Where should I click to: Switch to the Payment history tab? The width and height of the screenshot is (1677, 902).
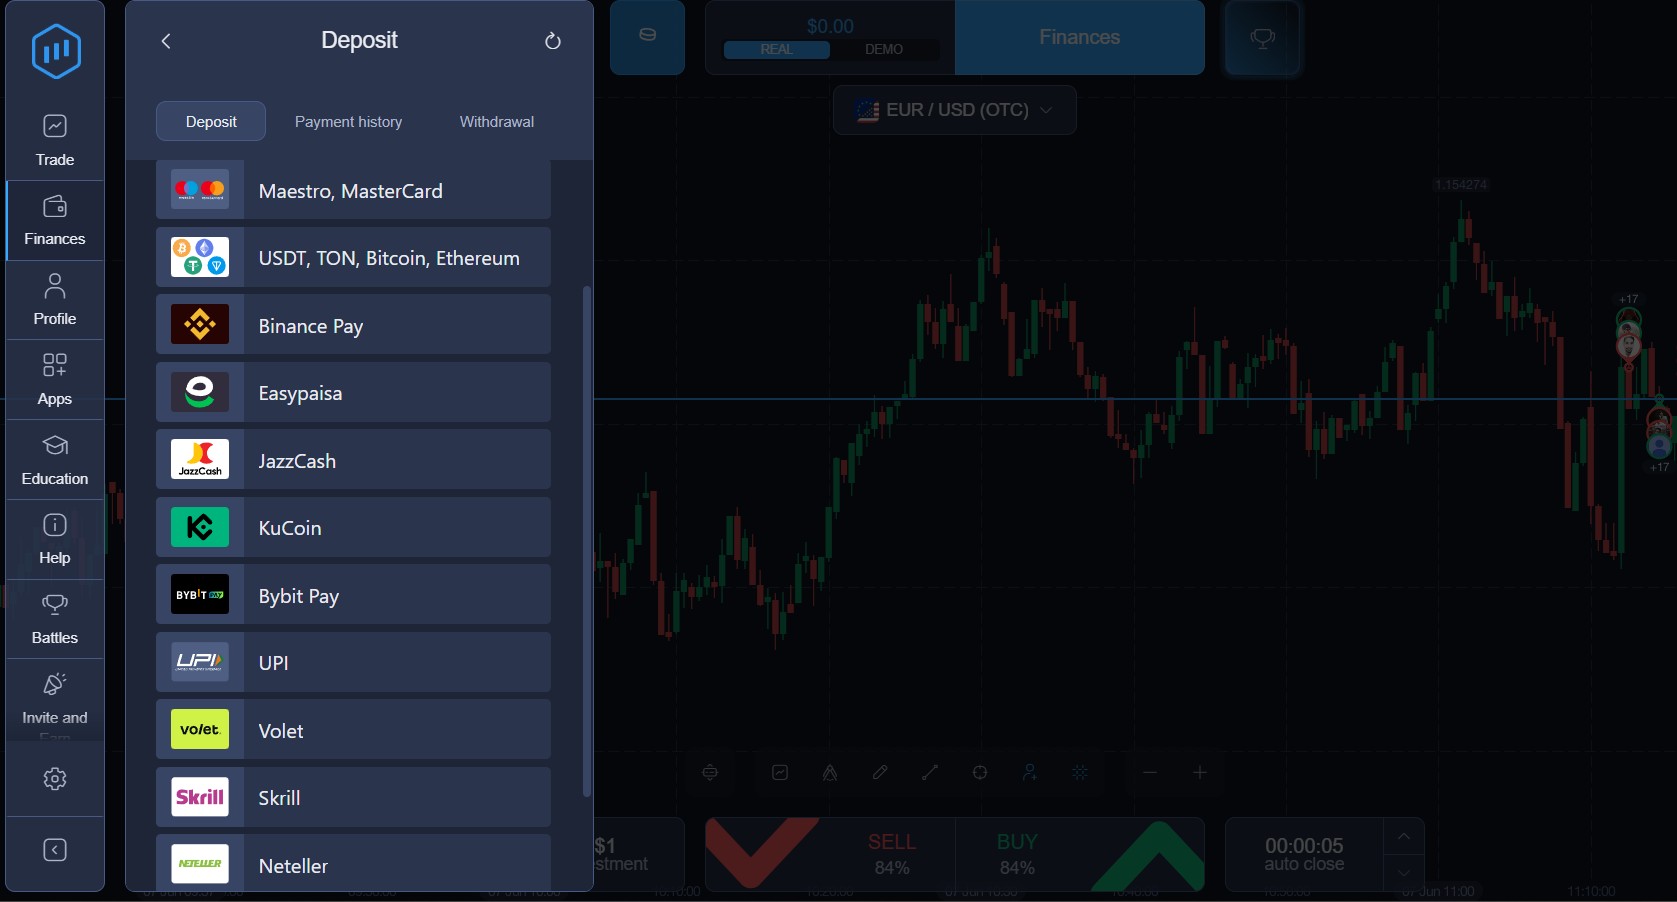click(x=348, y=121)
